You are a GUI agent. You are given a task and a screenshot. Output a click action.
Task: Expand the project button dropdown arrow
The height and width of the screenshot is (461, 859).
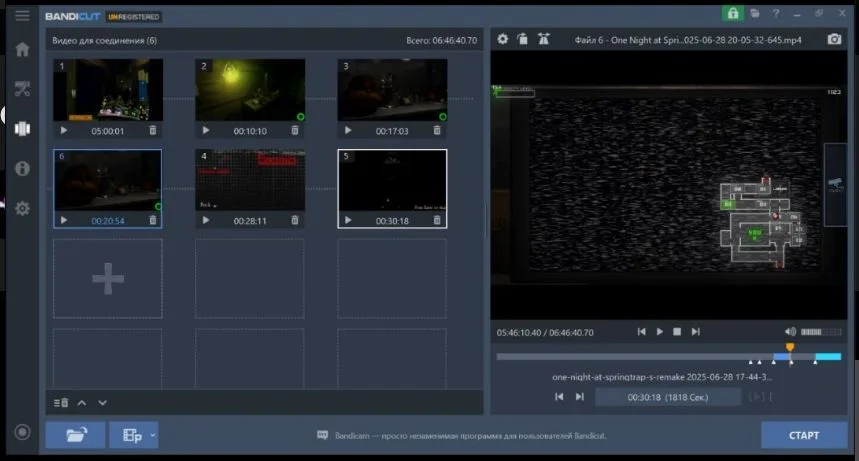click(153, 435)
